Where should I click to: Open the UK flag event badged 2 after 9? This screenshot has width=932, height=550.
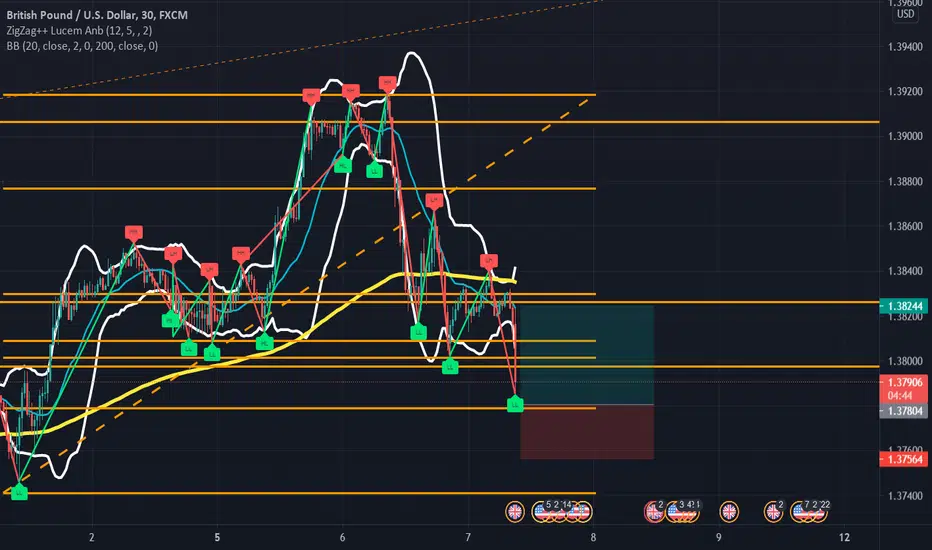[774, 511]
